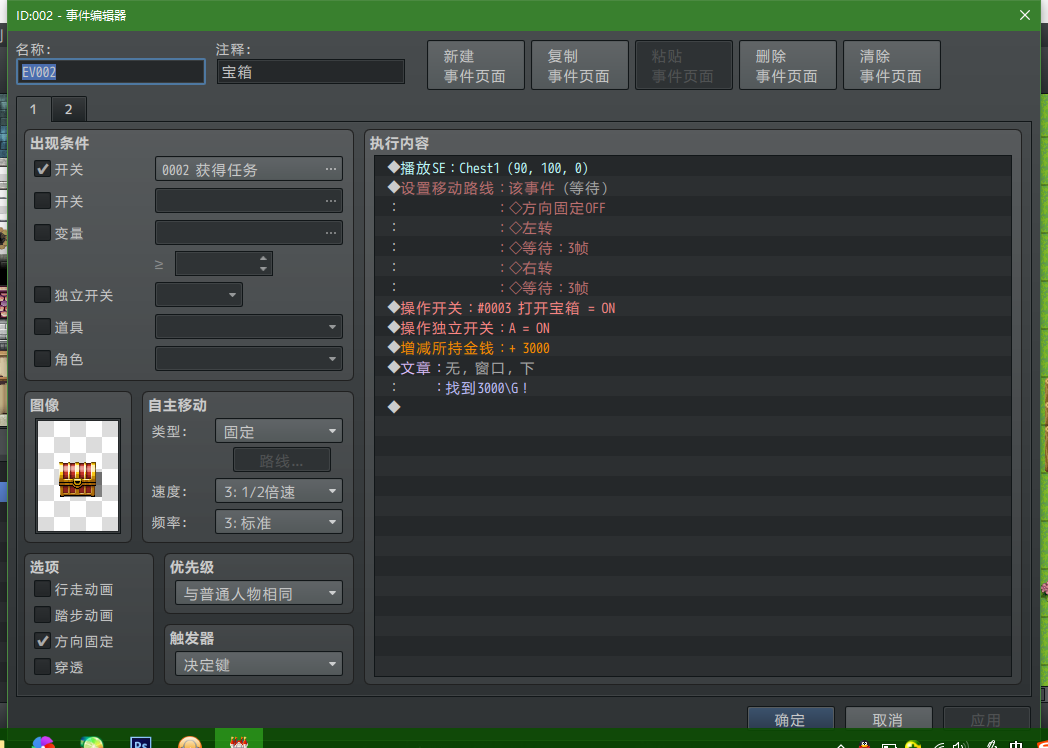Image resolution: width=1048 pixels, height=748 pixels.
Task: Click the 粘贴事件页面 button
Action: click(684, 66)
